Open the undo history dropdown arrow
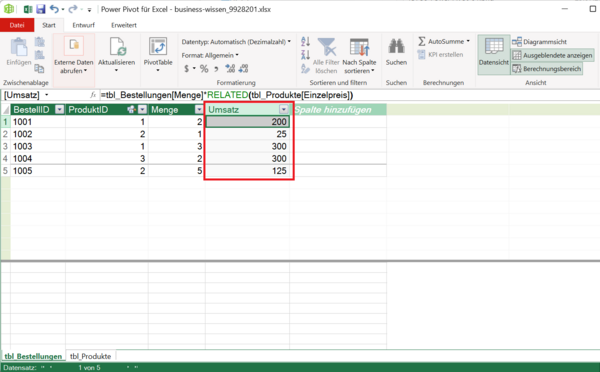Viewport: 600px width, 372px height. point(63,9)
